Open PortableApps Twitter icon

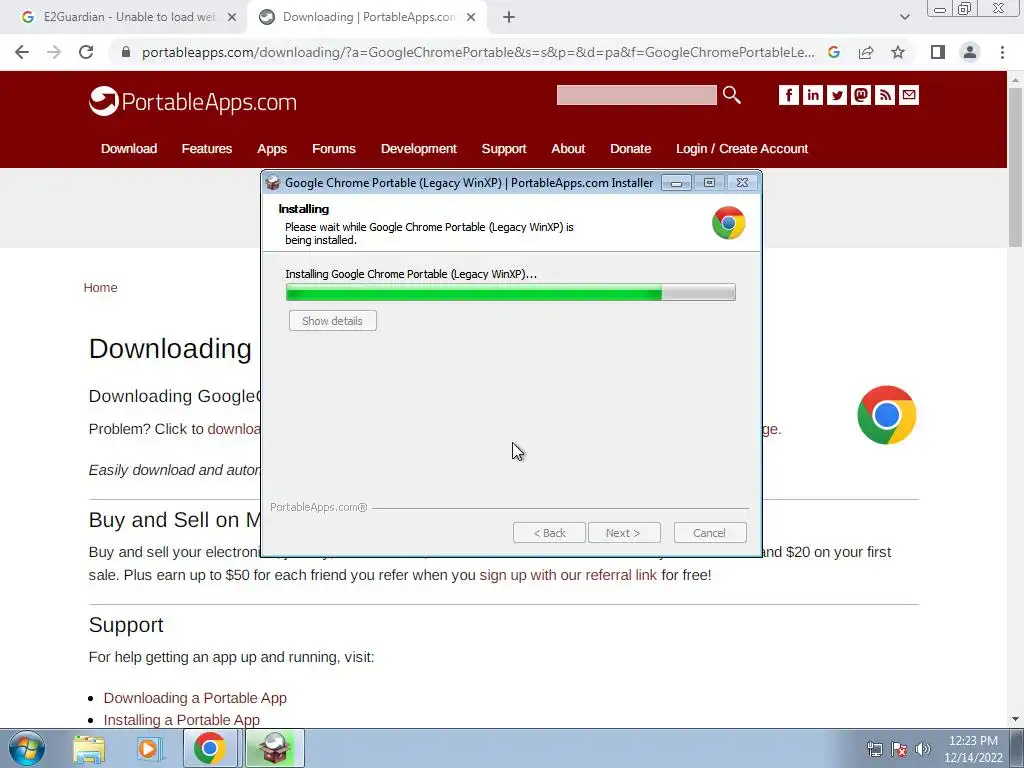click(837, 95)
